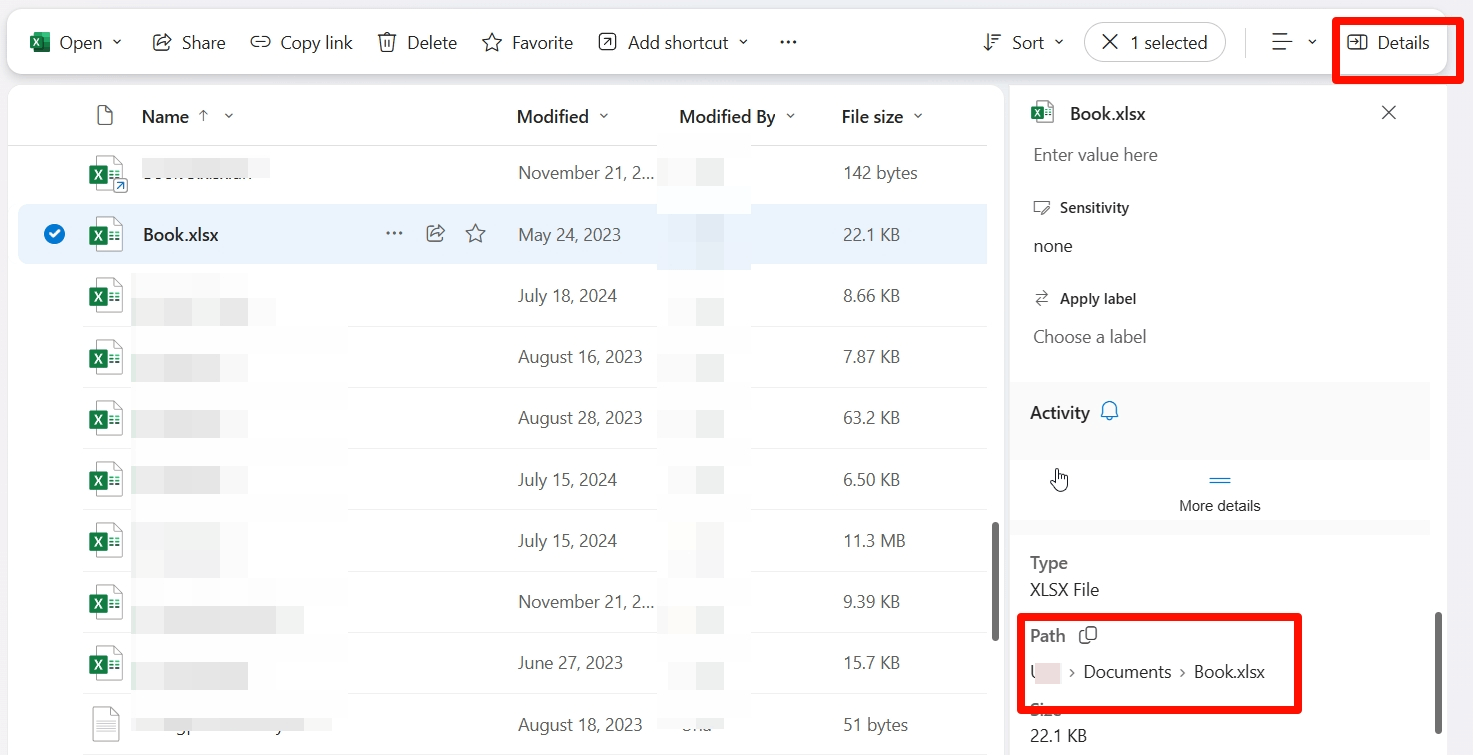Click the Book.xlsx file name in the list
1473x755 pixels.
click(x=181, y=235)
